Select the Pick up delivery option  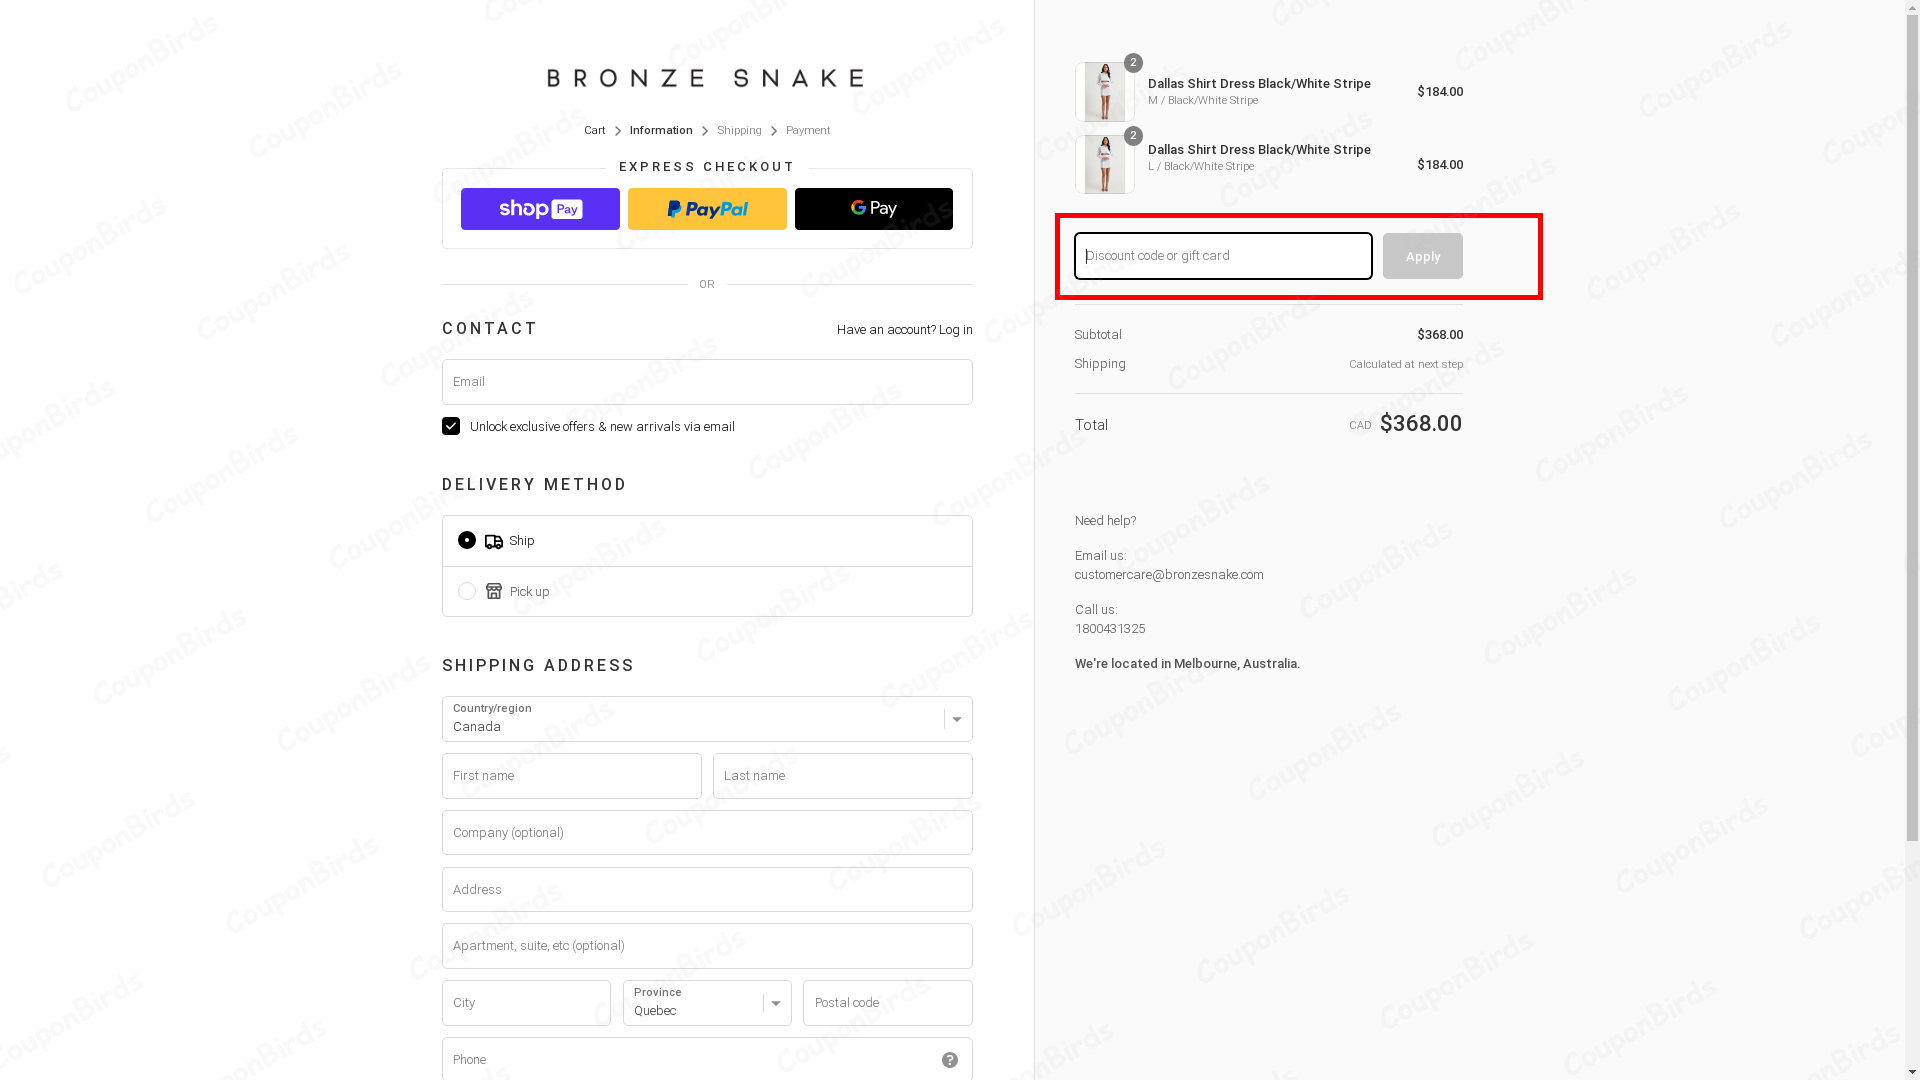coord(467,592)
